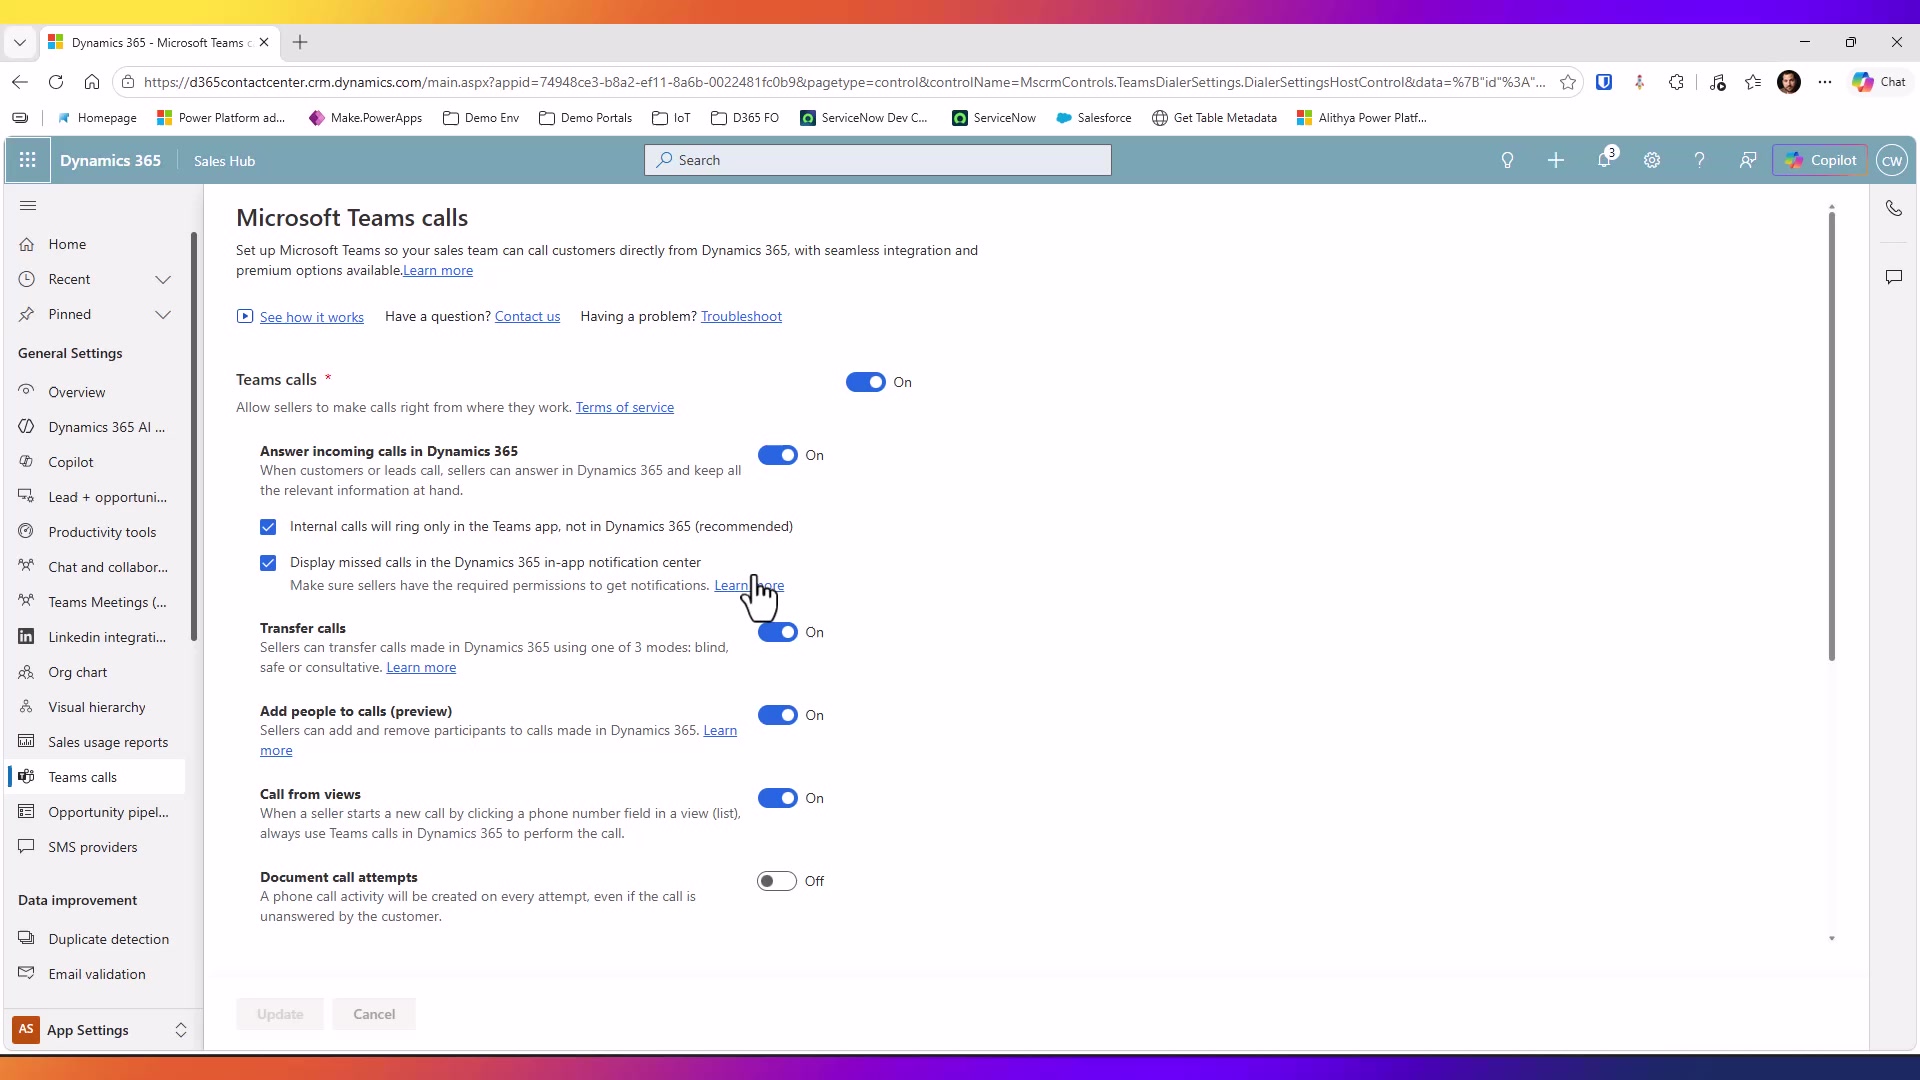
Task: Open the settings gear icon
Action: 1652,160
